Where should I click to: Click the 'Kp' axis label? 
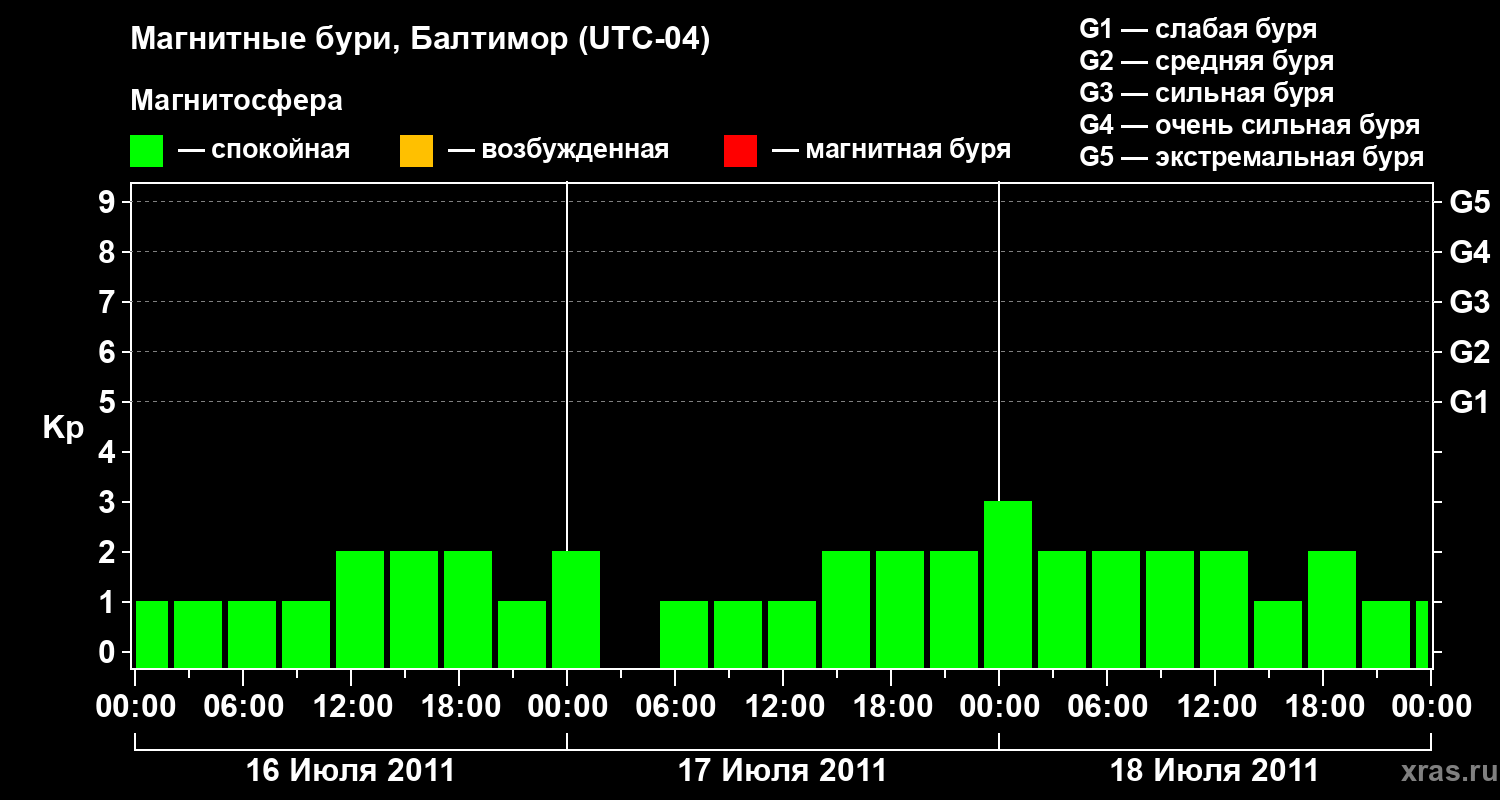(62, 428)
